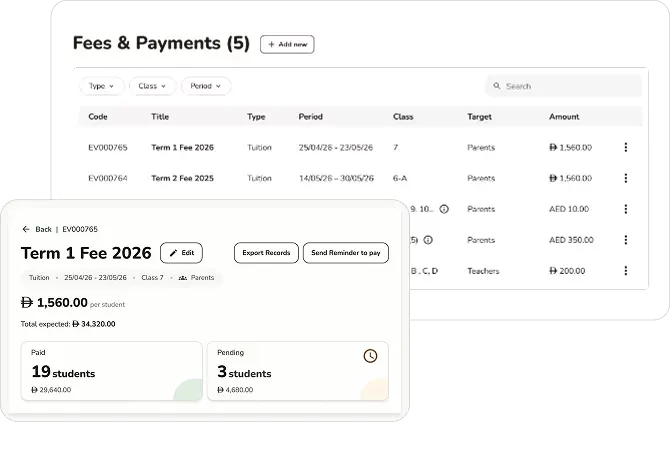
Task: Open kebab menu for AED 350.00 row
Action: click(x=626, y=240)
